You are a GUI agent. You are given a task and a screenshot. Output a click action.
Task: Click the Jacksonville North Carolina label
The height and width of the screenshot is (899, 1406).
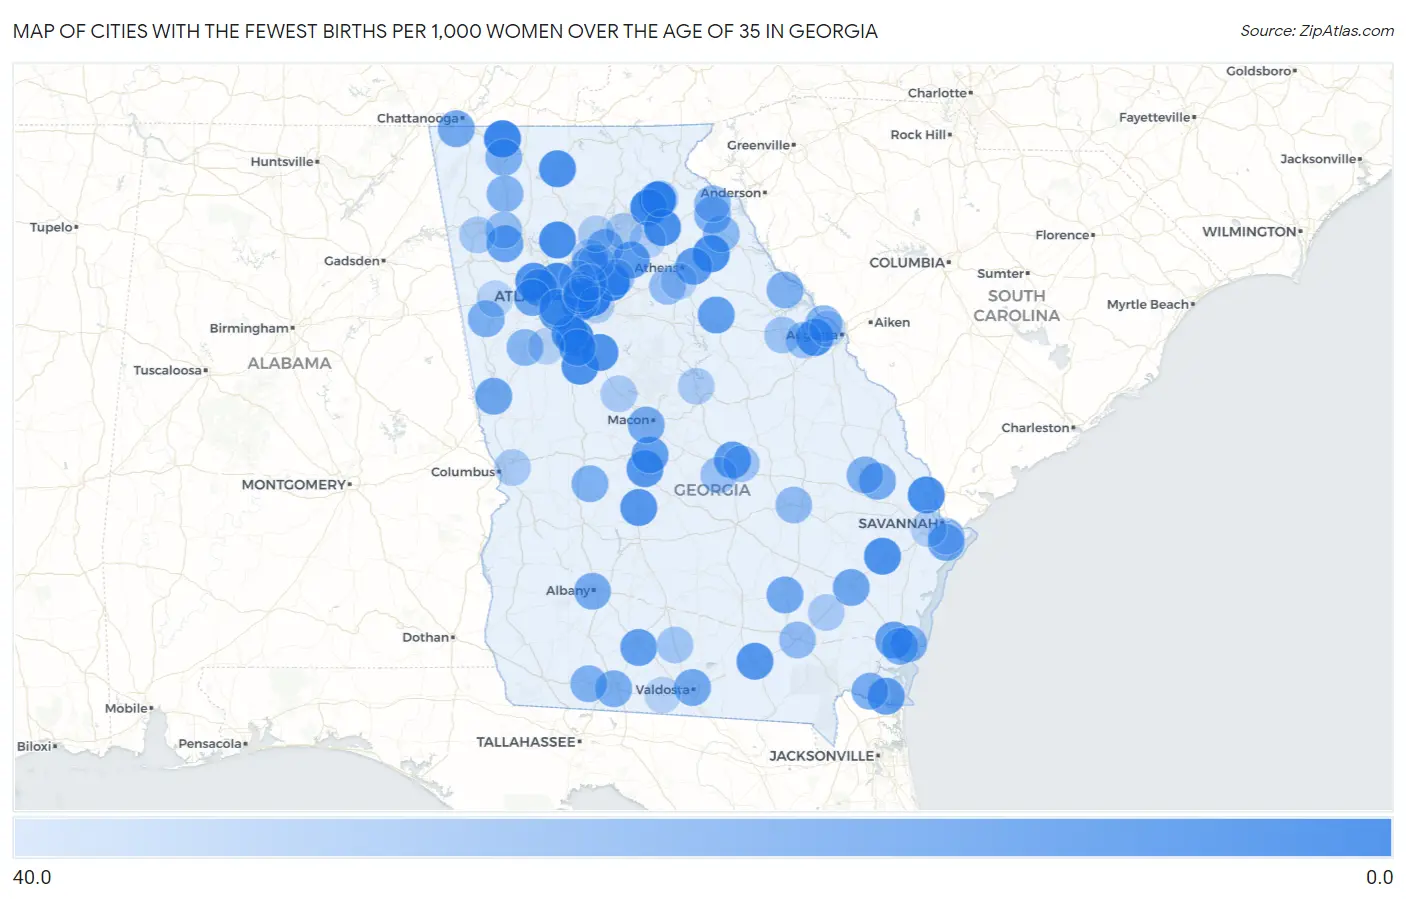pos(1319,159)
